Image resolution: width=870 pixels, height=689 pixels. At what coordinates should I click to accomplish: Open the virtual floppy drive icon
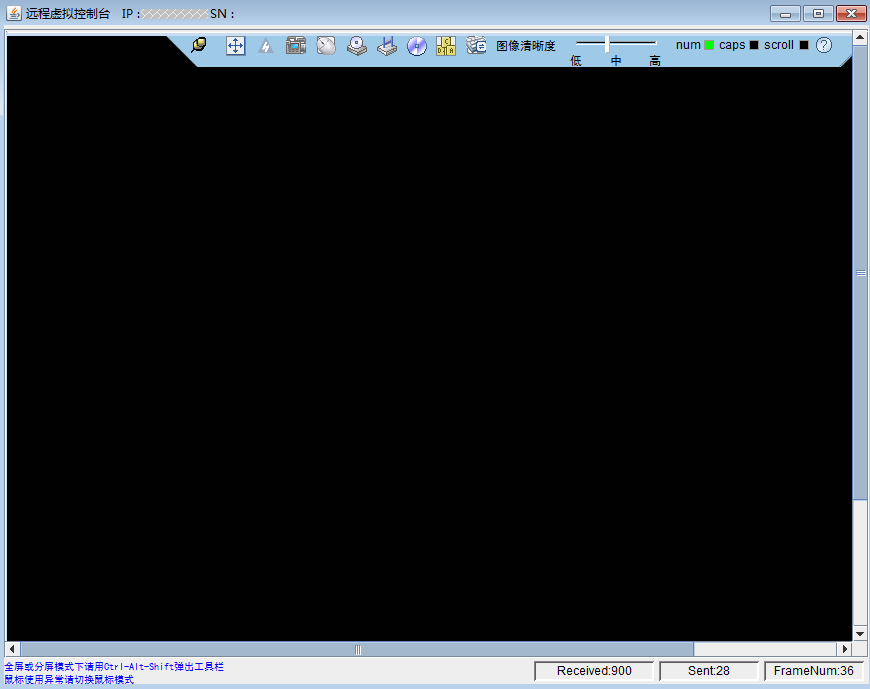click(387, 46)
